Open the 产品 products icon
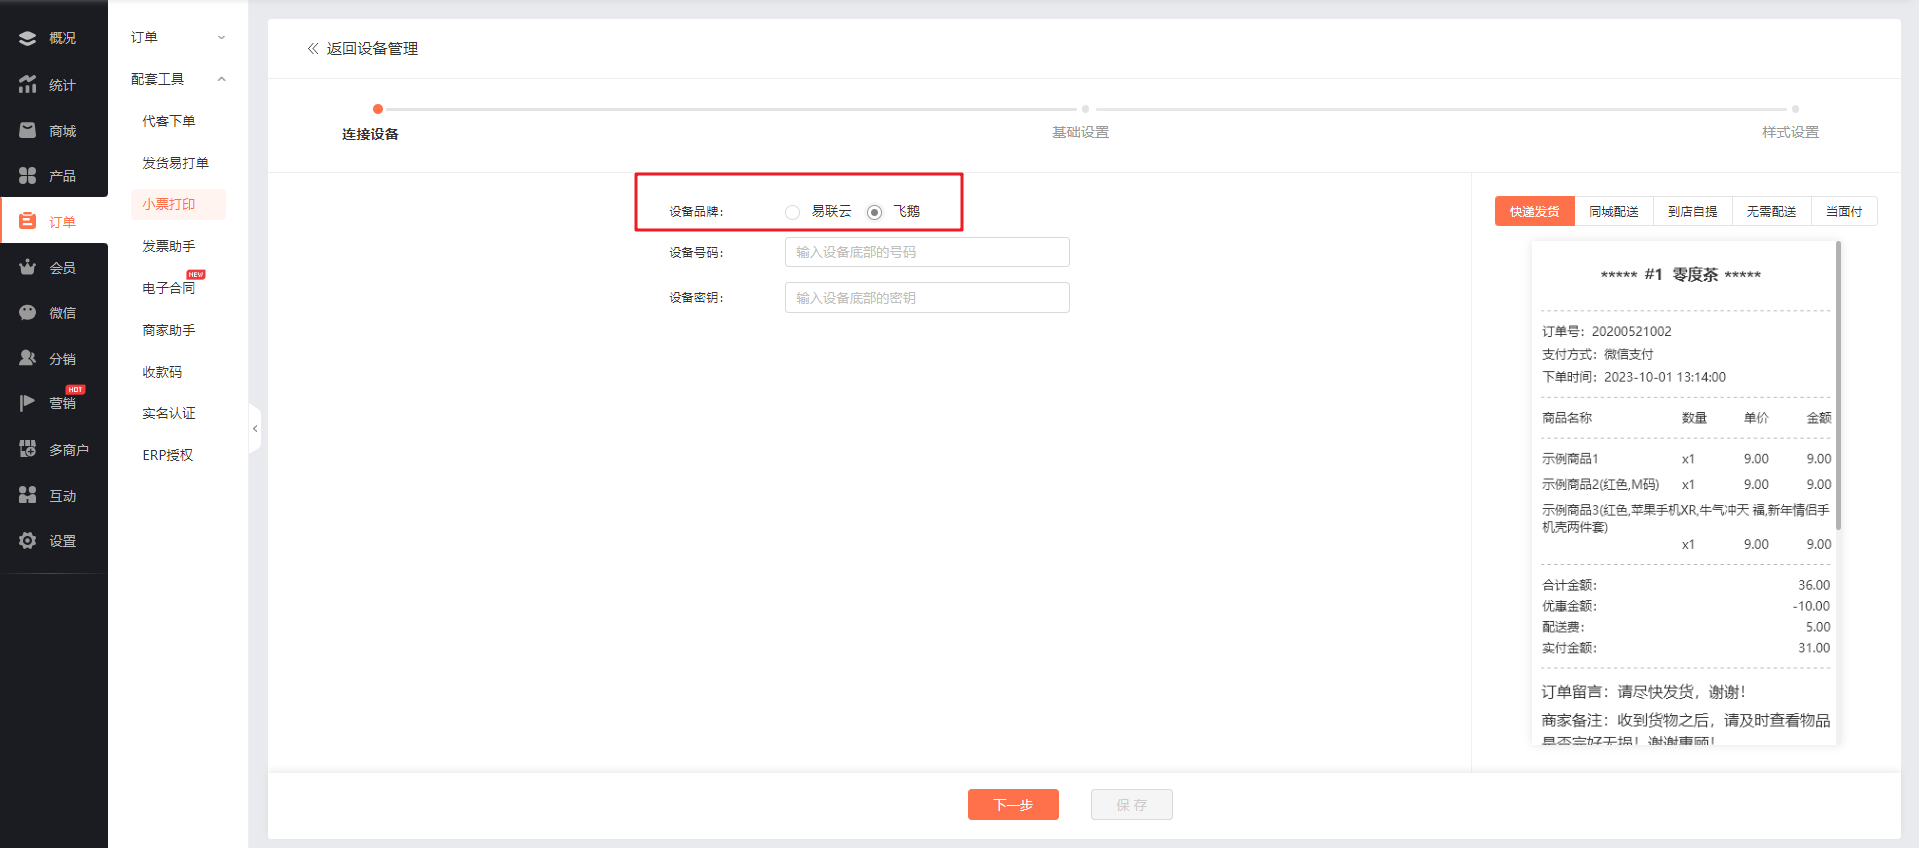 pyautogui.click(x=28, y=176)
